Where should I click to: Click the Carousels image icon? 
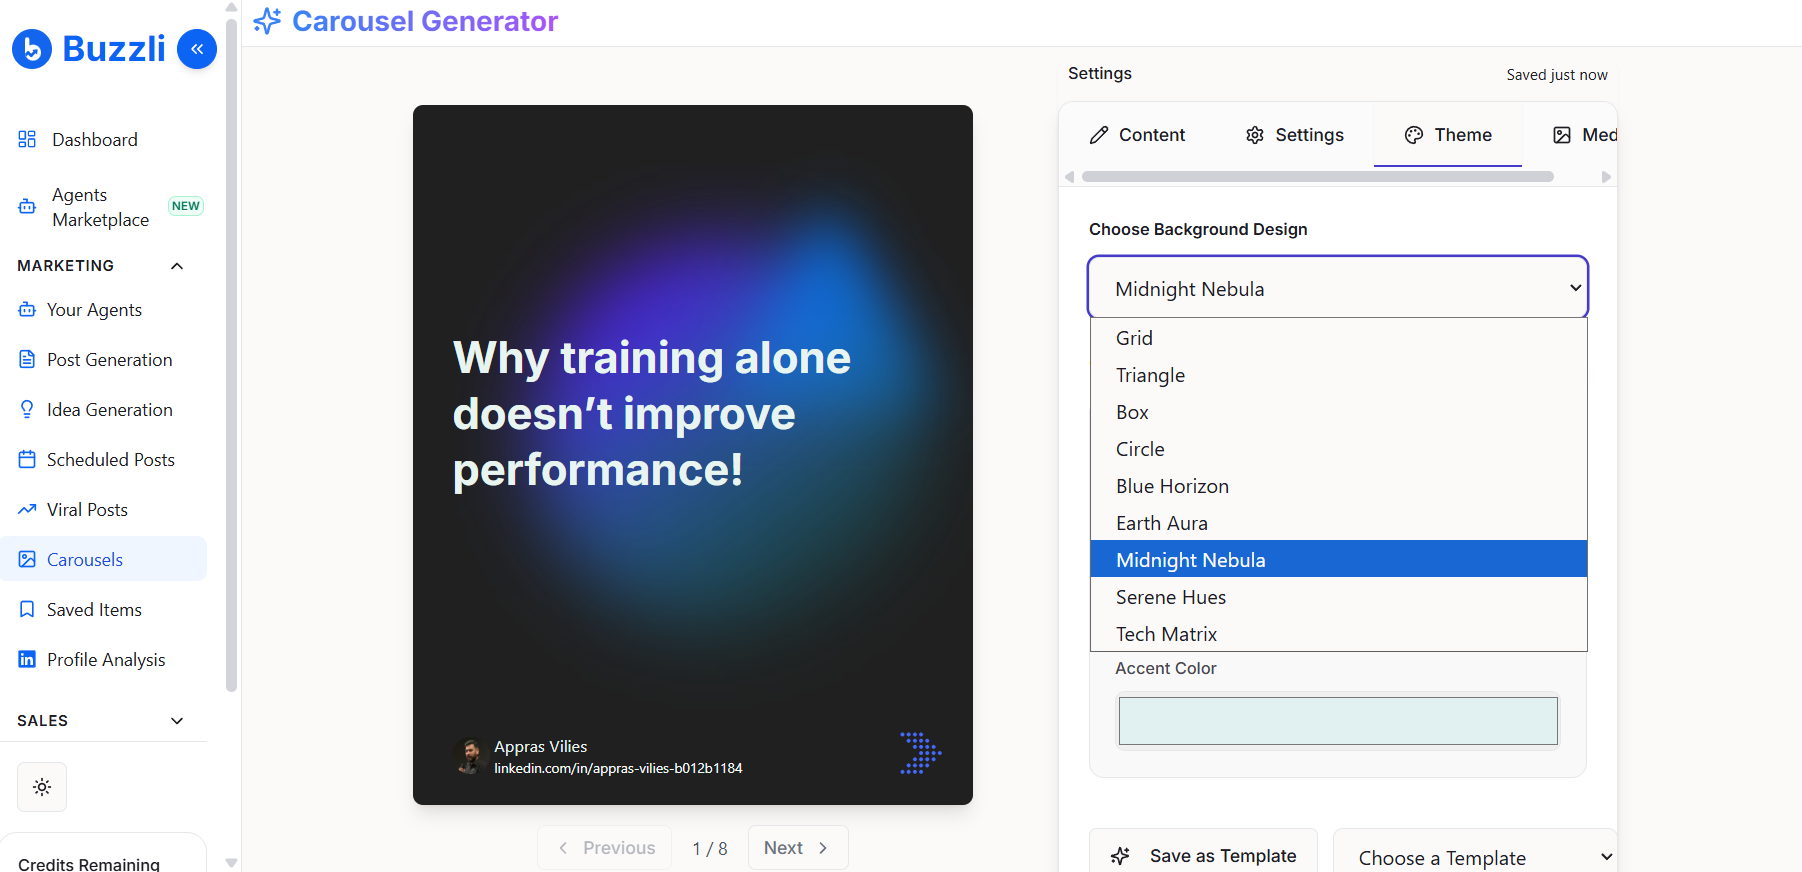coord(27,559)
